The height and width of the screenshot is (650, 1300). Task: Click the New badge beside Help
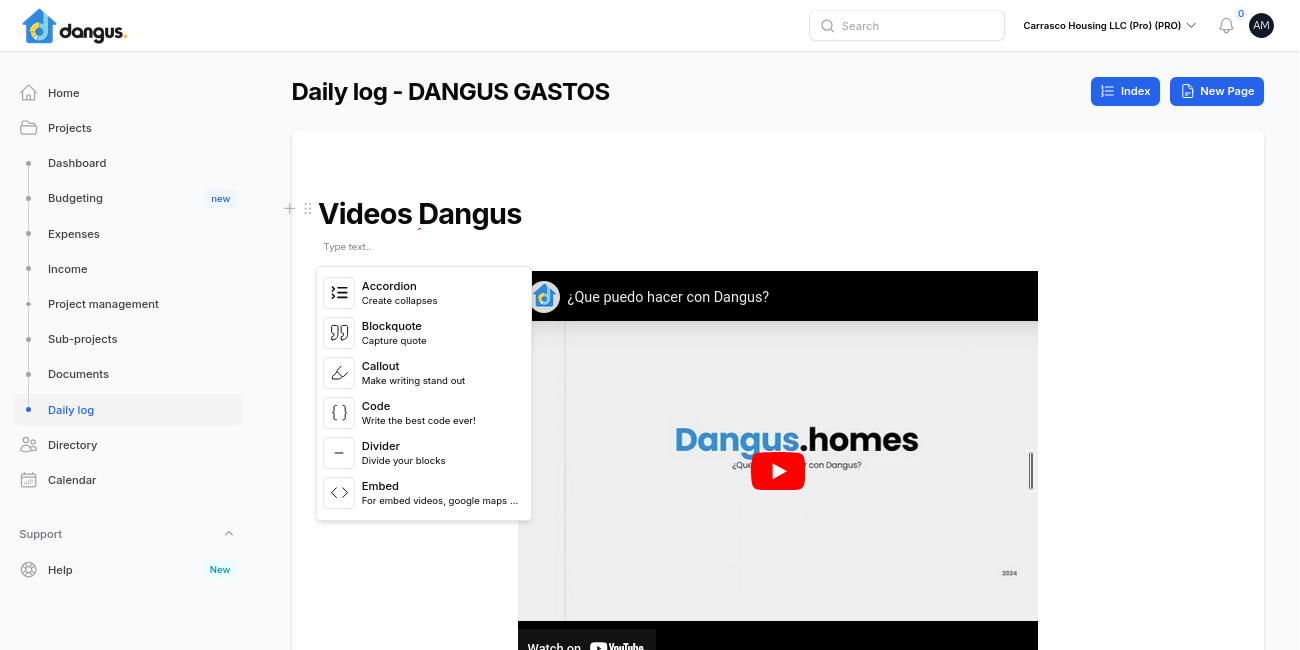(220, 570)
